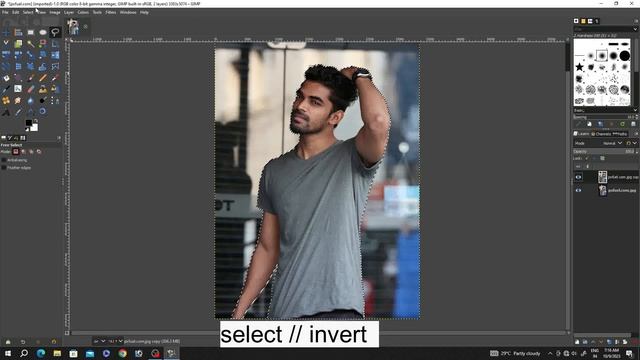Switch to the Paths tab in dock

pos(620,134)
